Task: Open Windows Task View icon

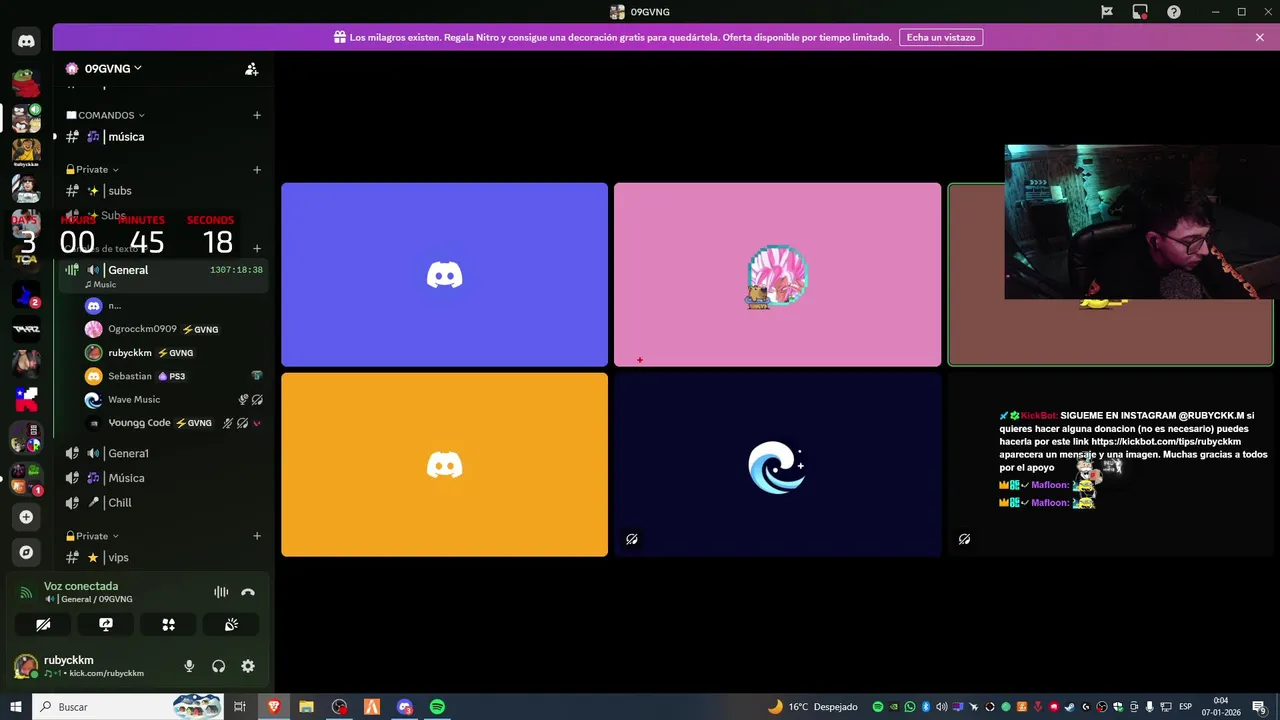Action: coord(240,707)
